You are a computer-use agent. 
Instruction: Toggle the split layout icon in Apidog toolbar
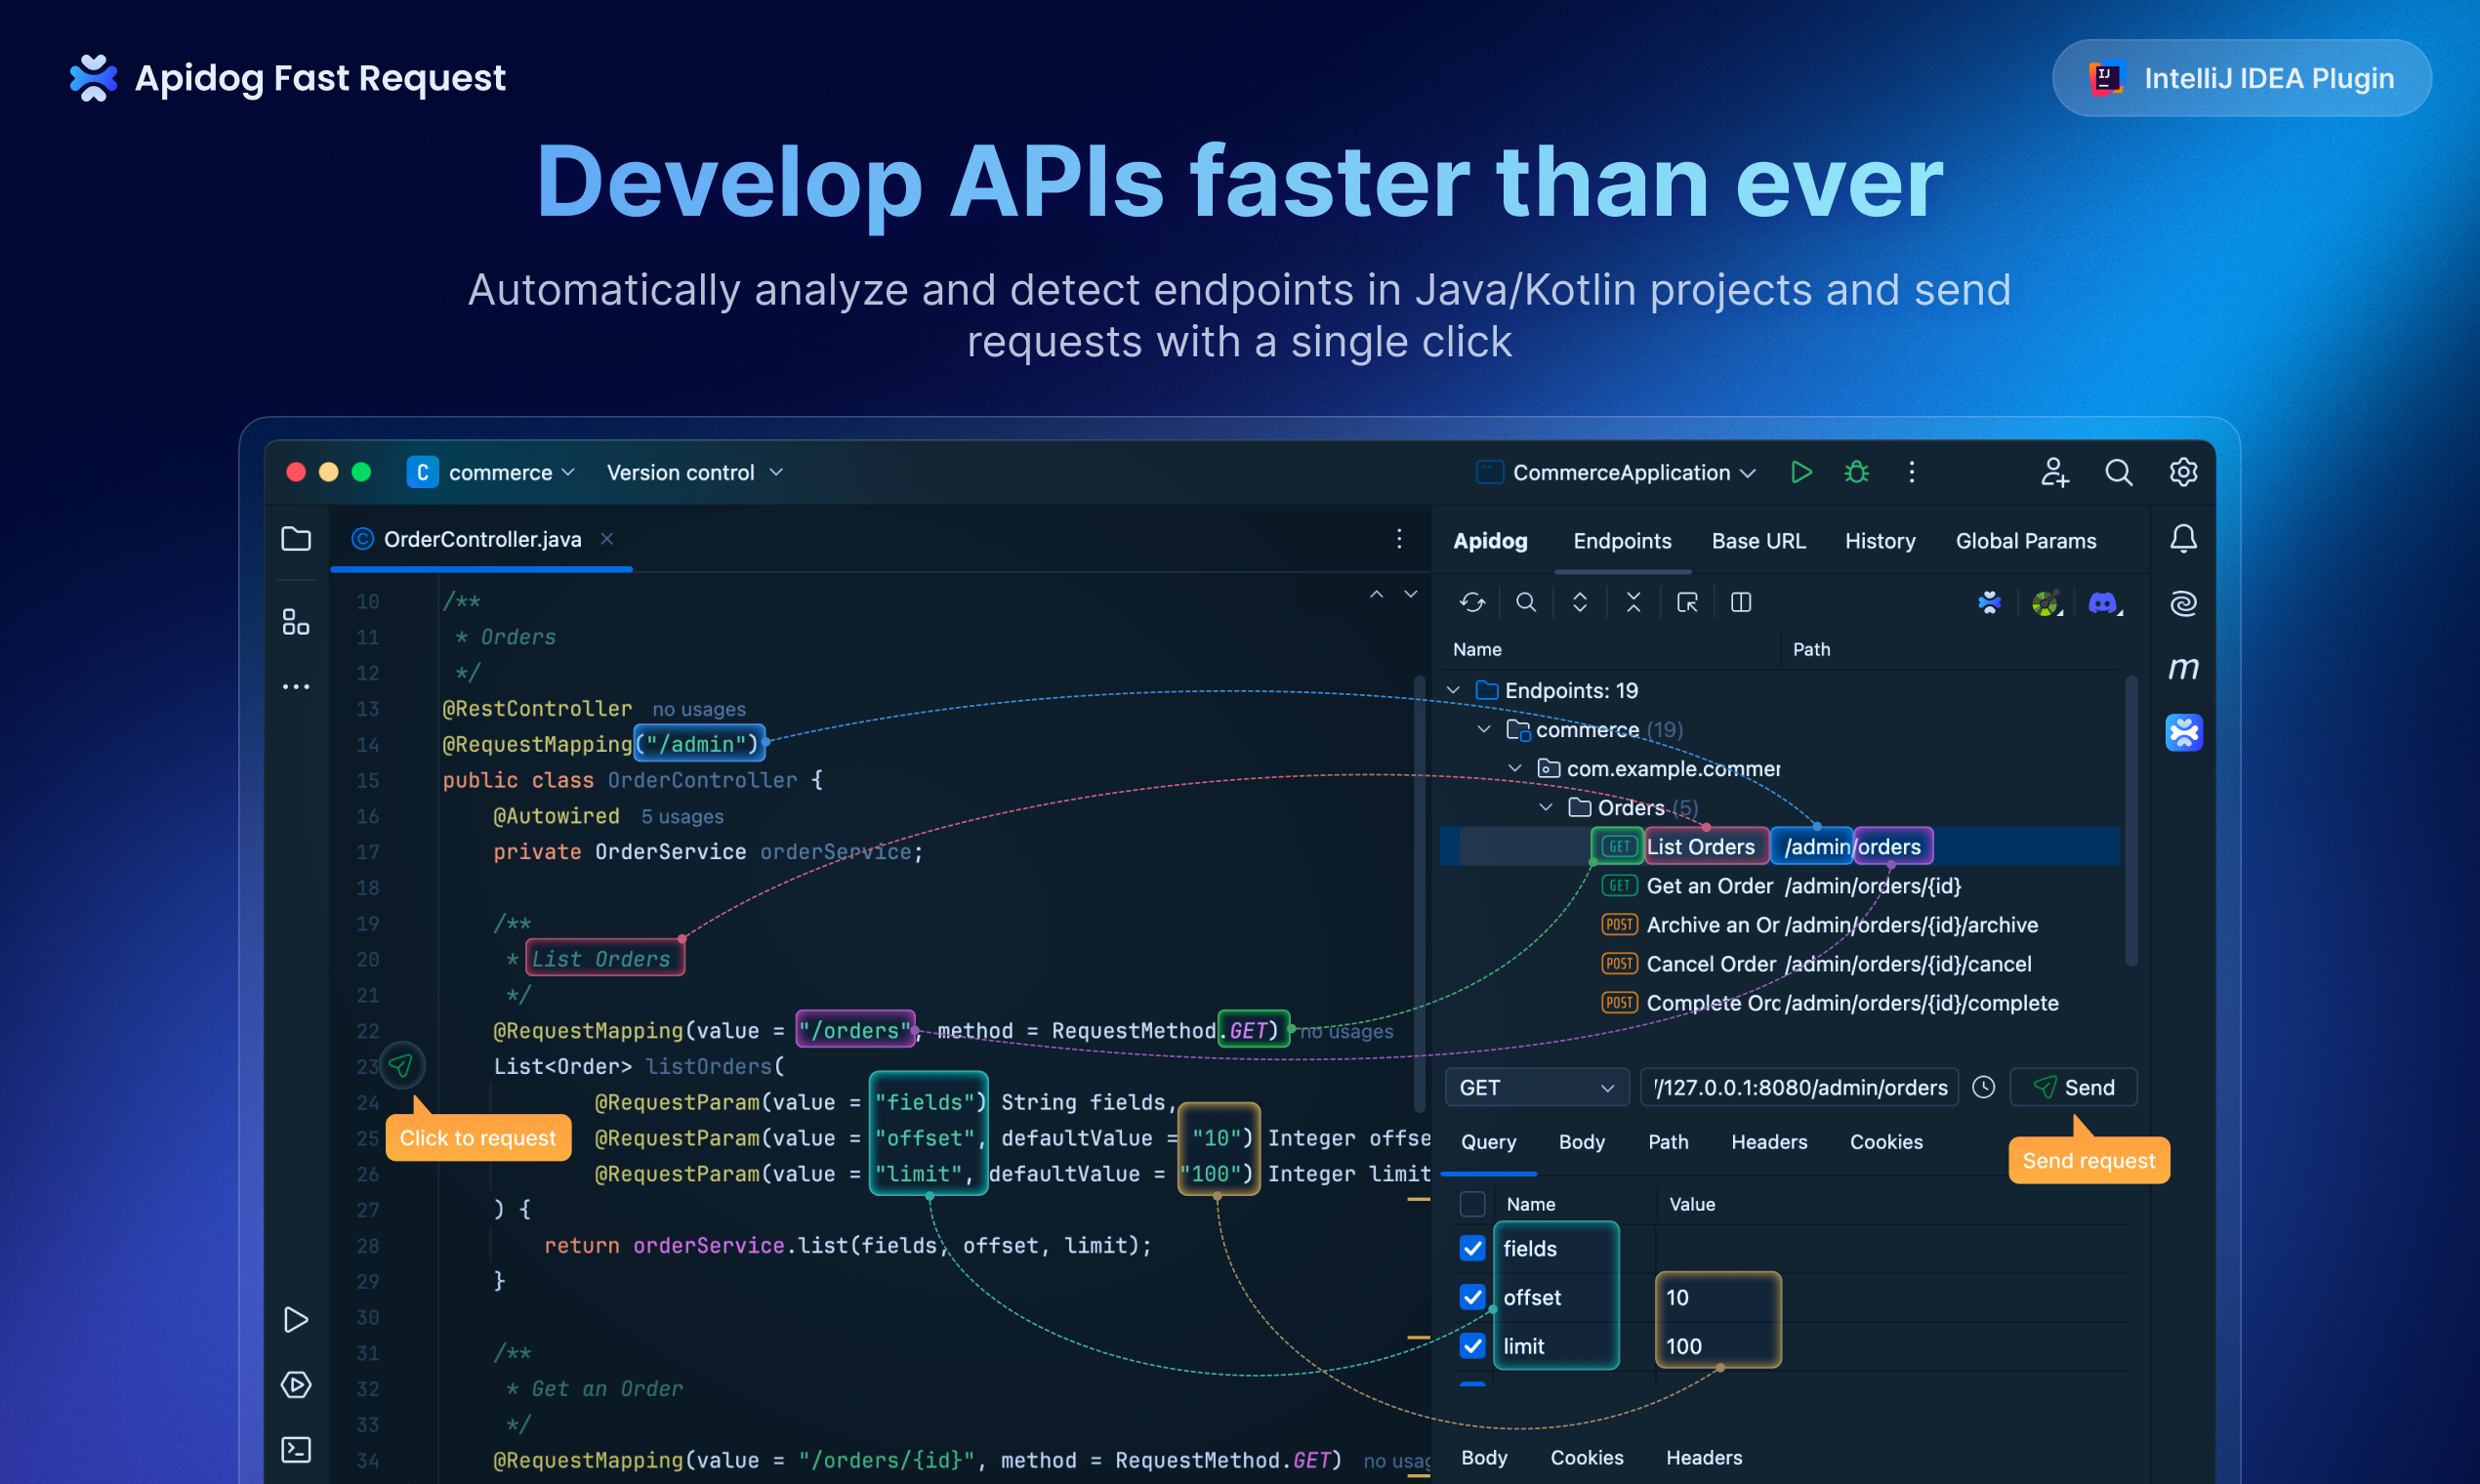(1741, 602)
